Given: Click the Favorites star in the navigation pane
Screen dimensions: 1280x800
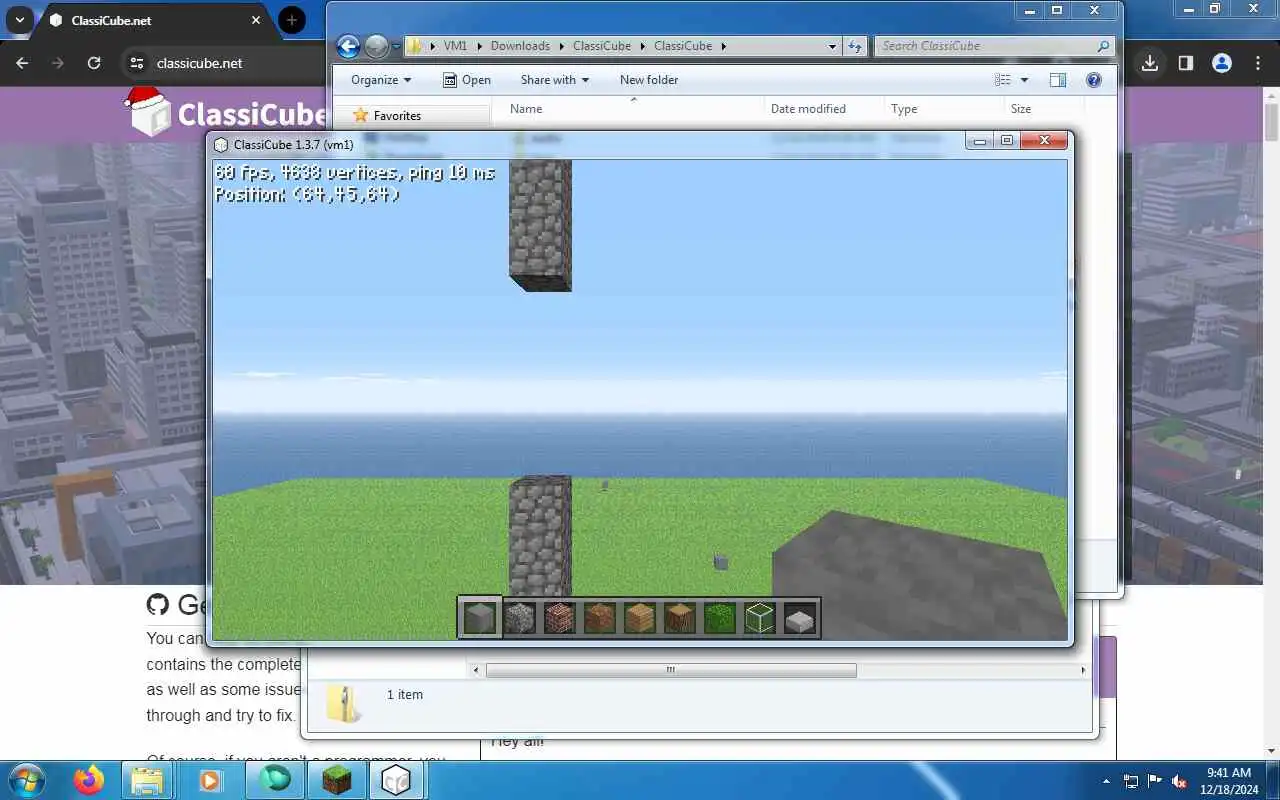Looking at the screenshot, I should 361,116.
